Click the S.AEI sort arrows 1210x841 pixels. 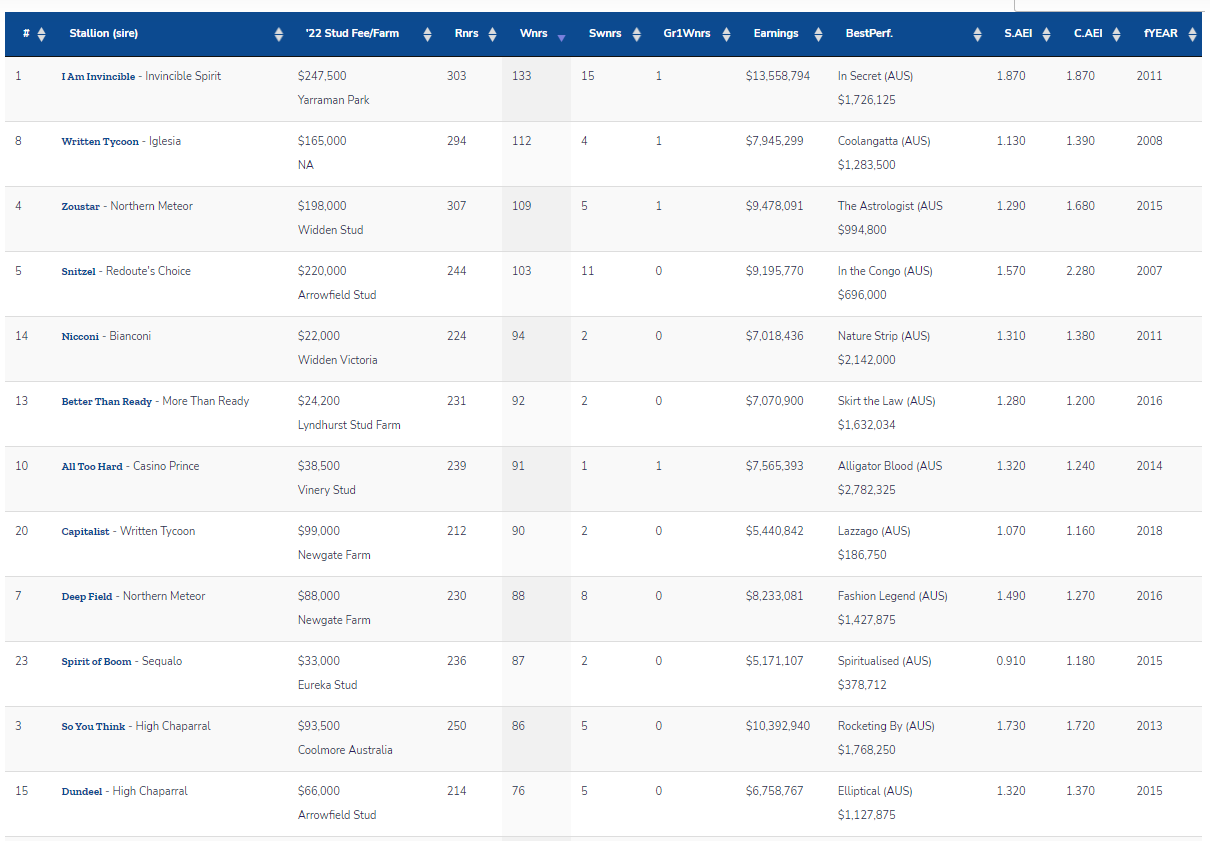[1046, 35]
